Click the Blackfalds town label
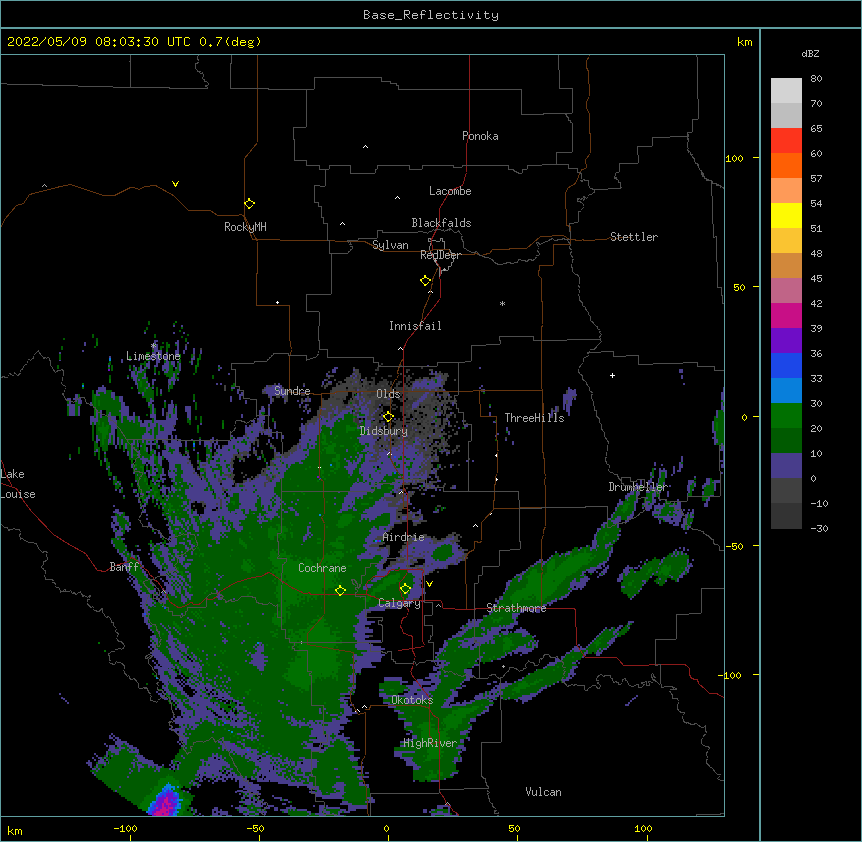Viewport: 862px width, 842px height. tap(441, 223)
